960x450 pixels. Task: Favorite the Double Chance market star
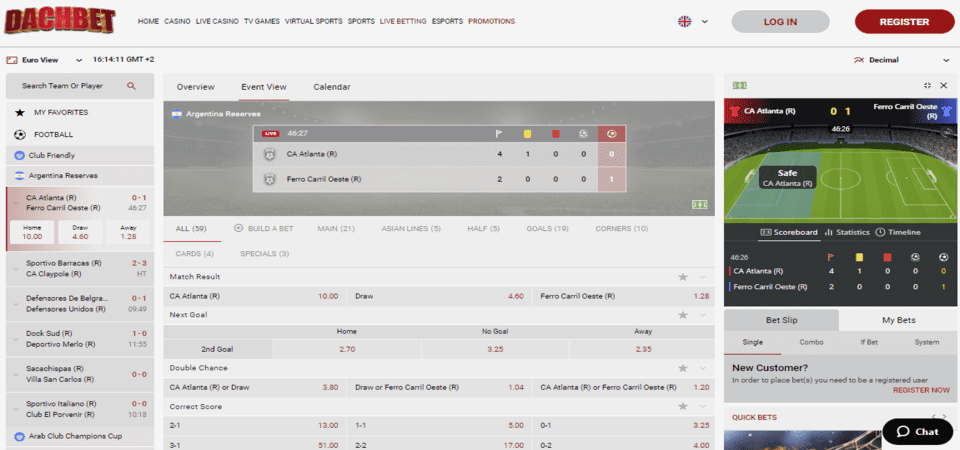(683, 368)
